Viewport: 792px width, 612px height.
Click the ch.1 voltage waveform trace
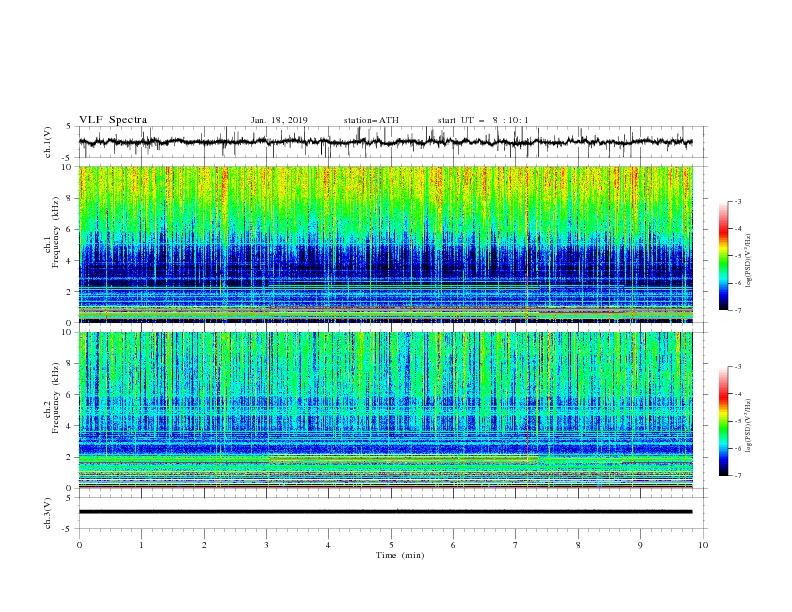(x=385, y=142)
